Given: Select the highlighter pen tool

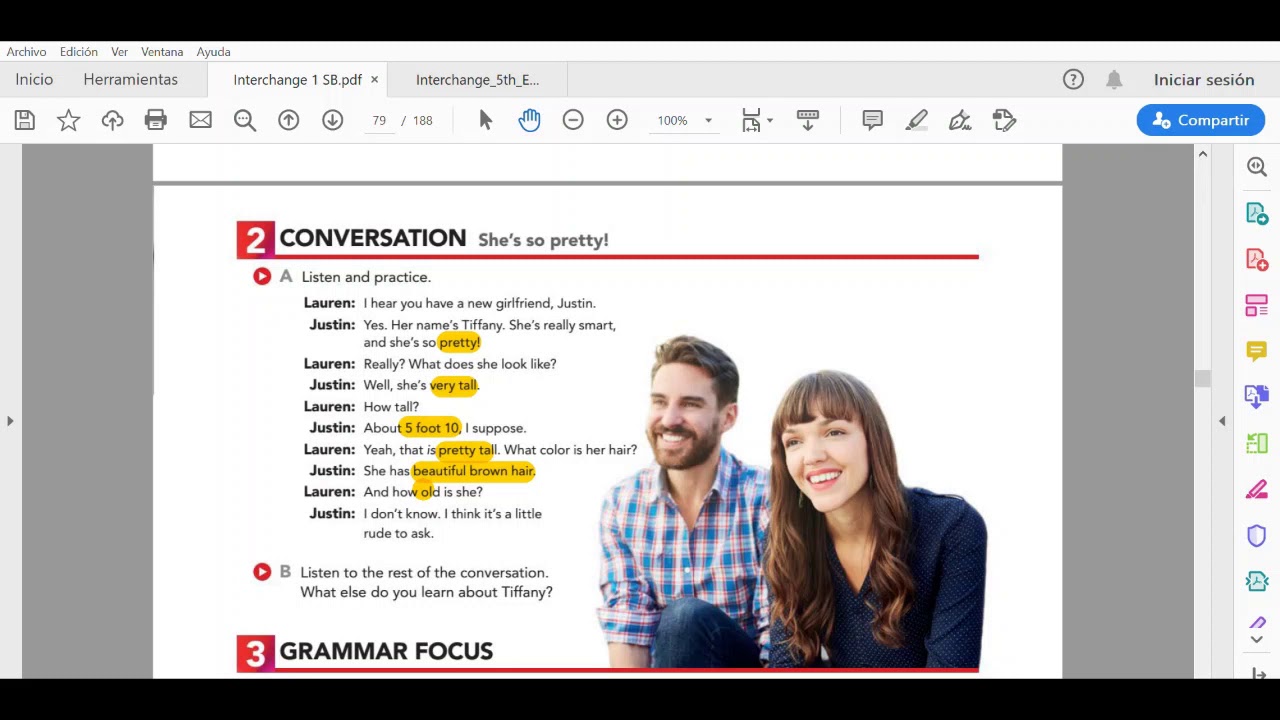Looking at the screenshot, I should click(916, 120).
